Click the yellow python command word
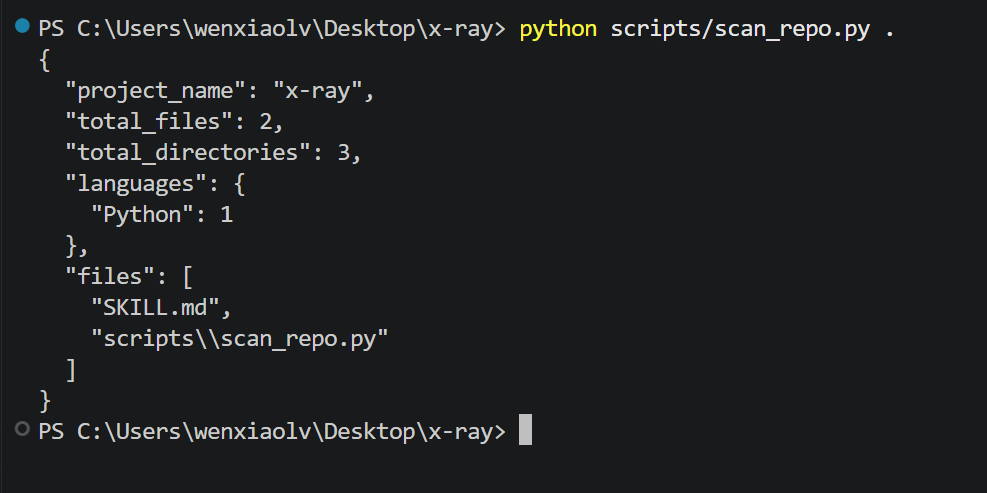Image resolution: width=987 pixels, height=493 pixels. 558,30
